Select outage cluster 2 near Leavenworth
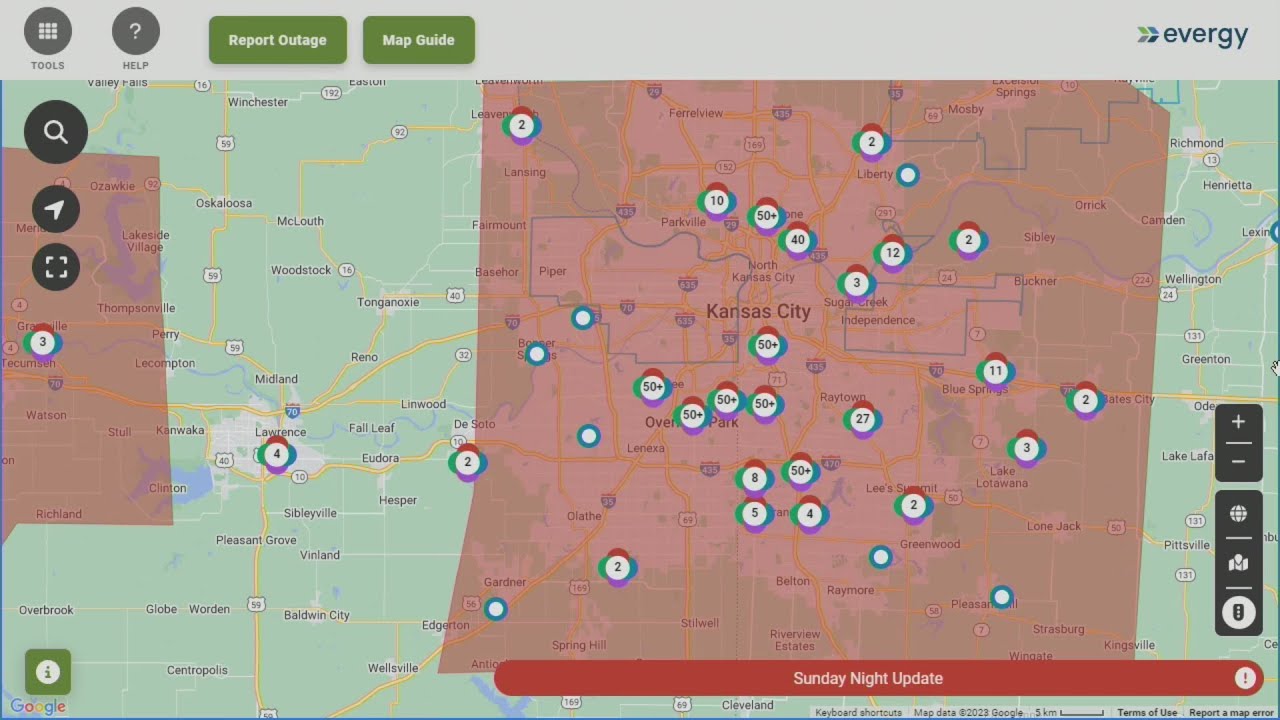1280x720 pixels. tap(521, 126)
